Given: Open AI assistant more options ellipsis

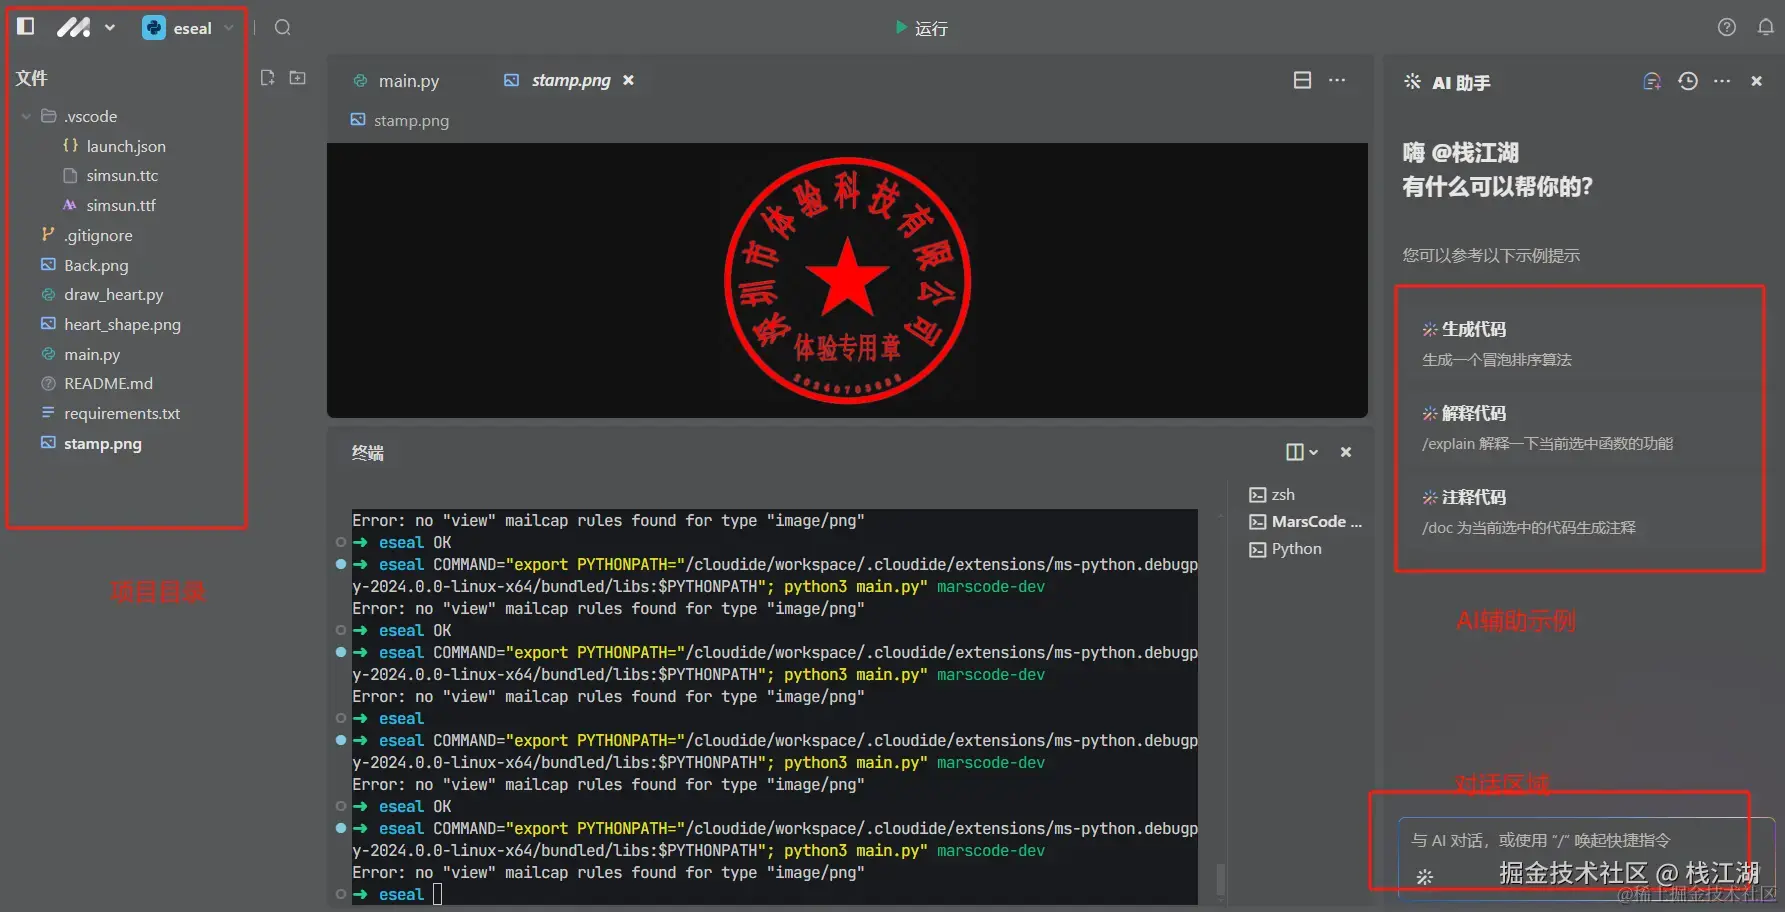Looking at the screenshot, I should pos(1722,82).
